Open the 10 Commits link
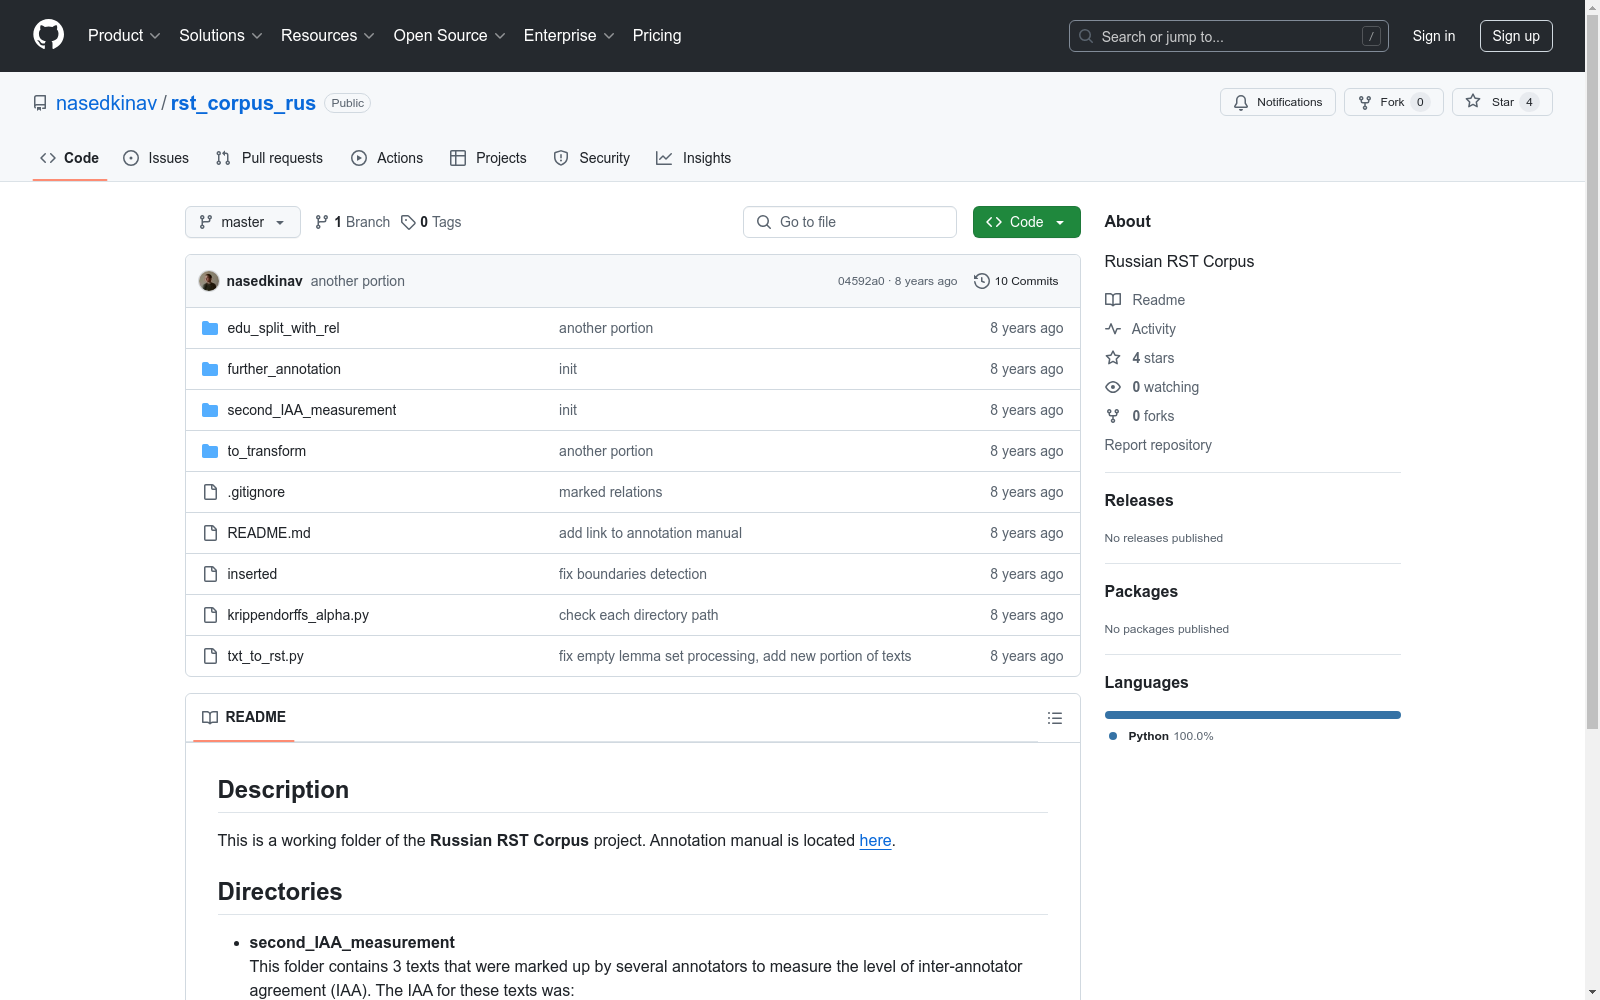Image resolution: width=1600 pixels, height=1000 pixels. point(1016,281)
